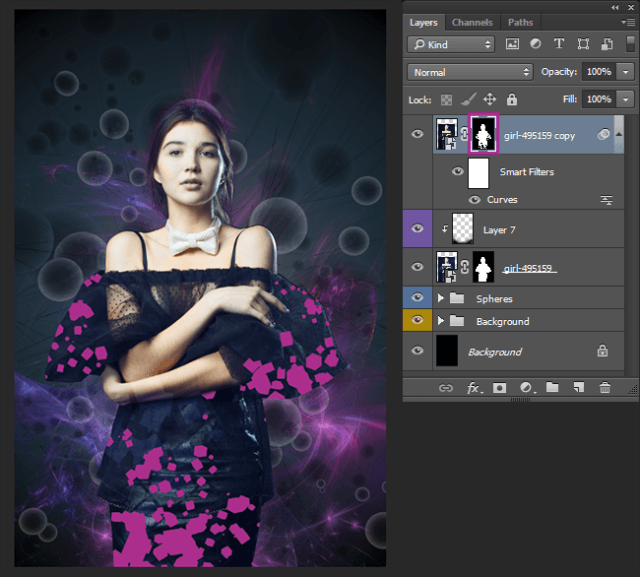Hide Smart Filters with eye icon
This screenshot has height=577, width=640.
458,172
